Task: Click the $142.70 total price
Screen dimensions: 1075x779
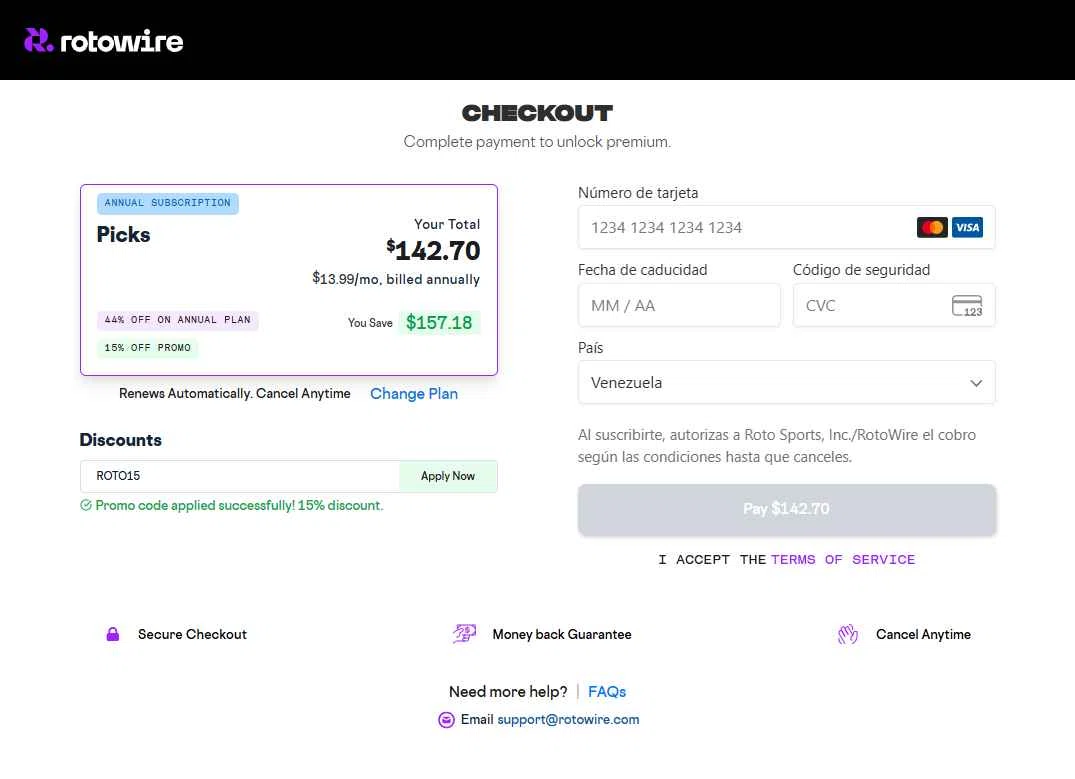Action: coord(433,250)
